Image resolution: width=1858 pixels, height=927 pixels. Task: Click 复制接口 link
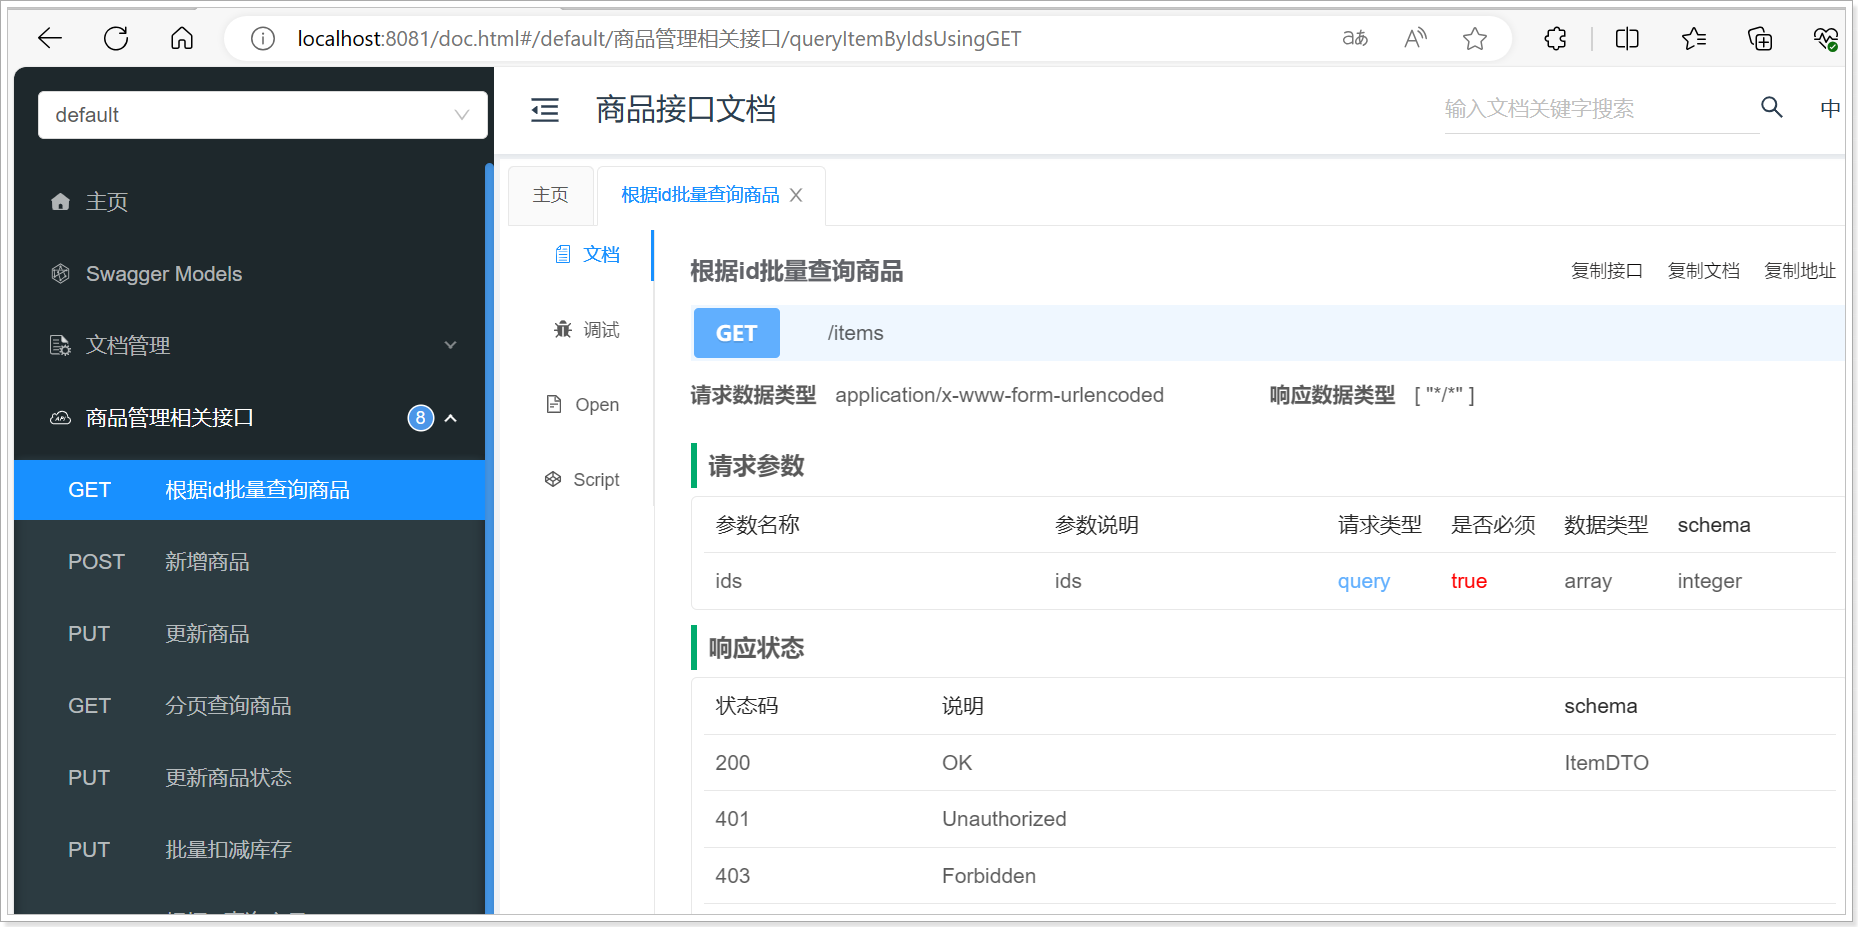(x=1607, y=271)
